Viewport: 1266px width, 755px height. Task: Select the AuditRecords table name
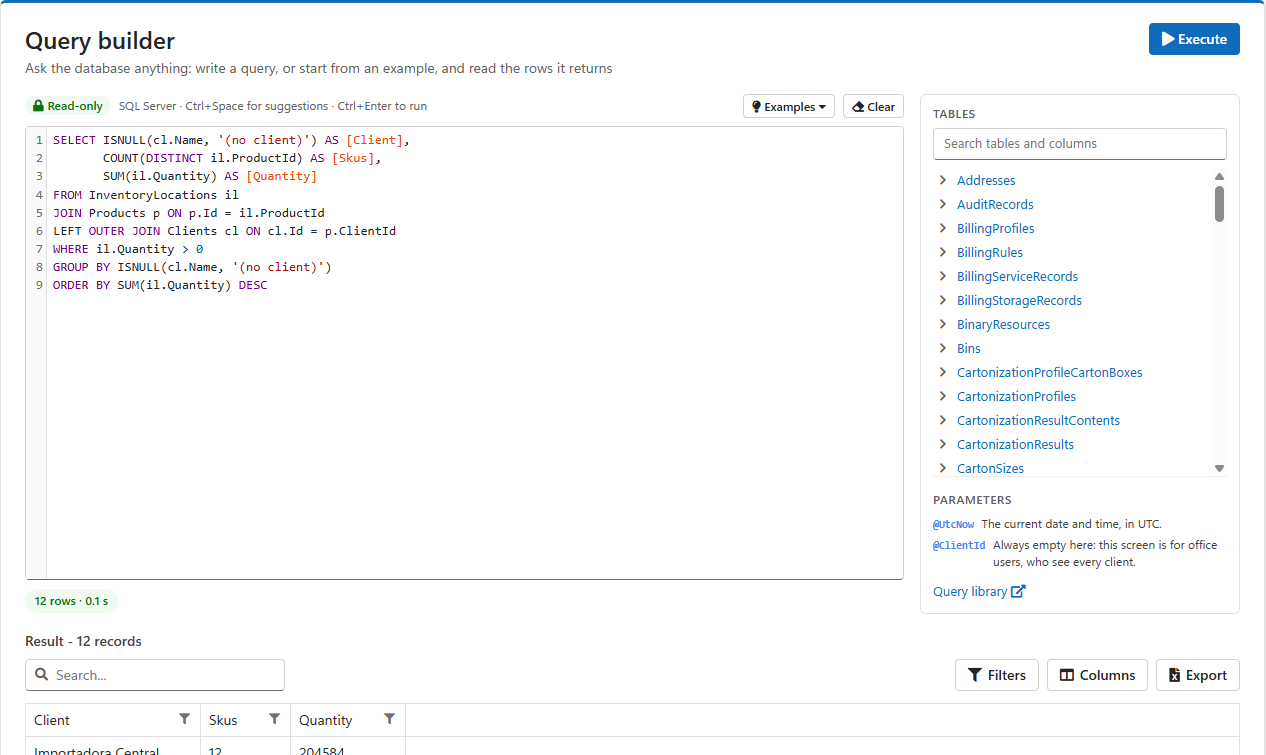pyautogui.click(x=995, y=204)
